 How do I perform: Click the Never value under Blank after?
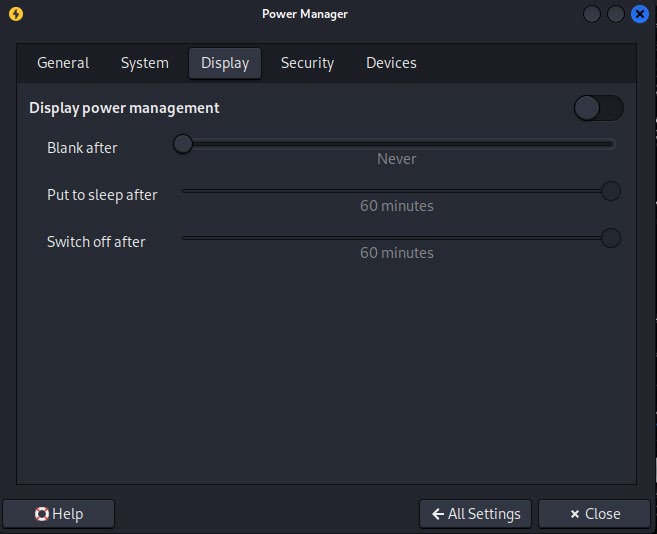coord(396,159)
